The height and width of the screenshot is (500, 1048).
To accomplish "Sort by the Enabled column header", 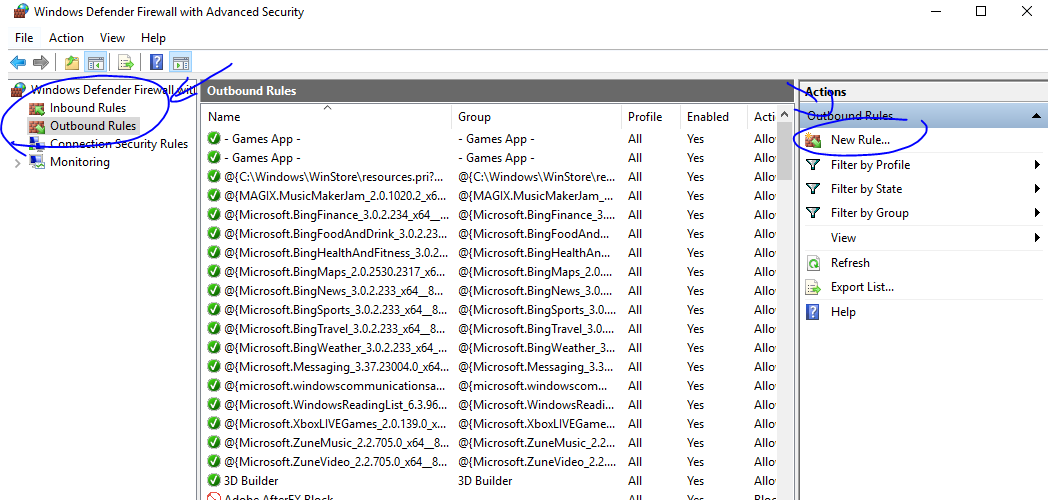I will 714,116.
